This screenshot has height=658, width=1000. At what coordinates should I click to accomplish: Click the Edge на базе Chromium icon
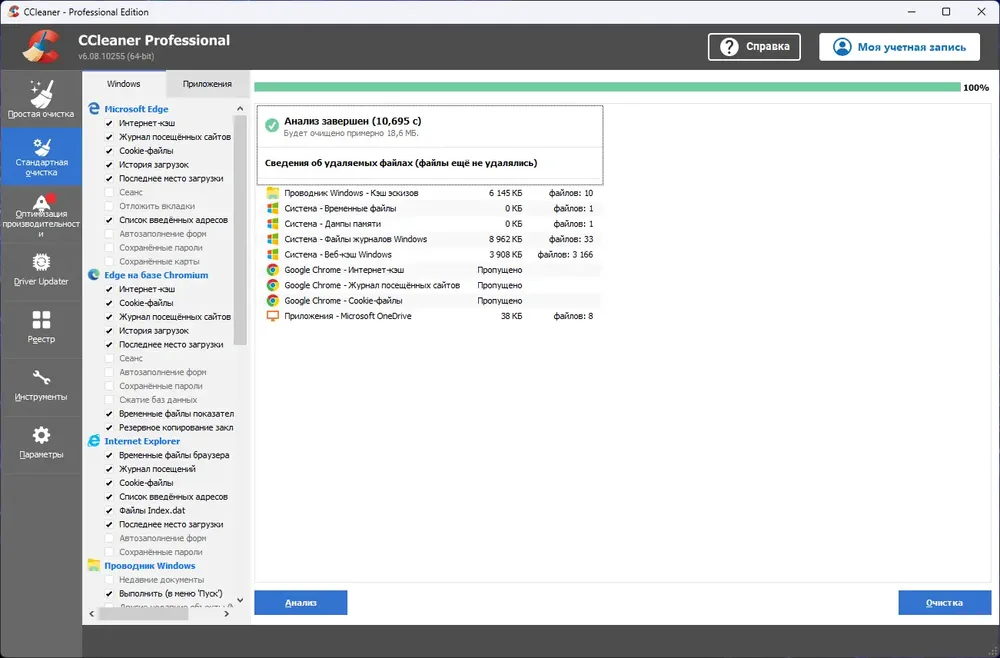[x=94, y=275]
